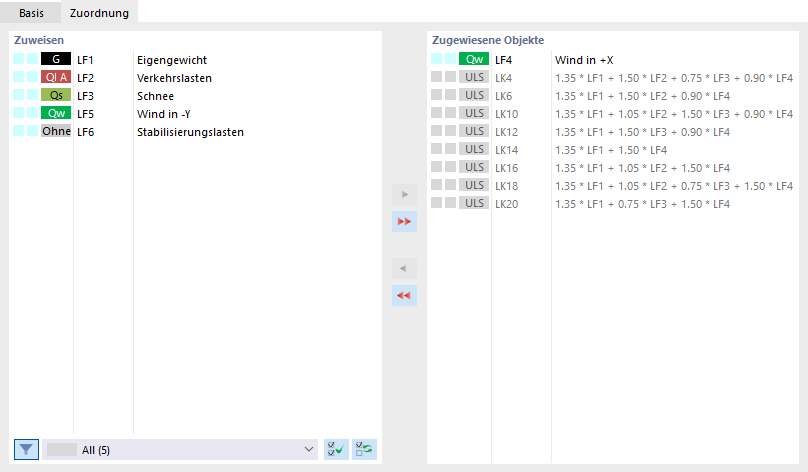Click the filter funnel icon
The width and height of the screenshot is (808, 472).
(x=26, y=450)
